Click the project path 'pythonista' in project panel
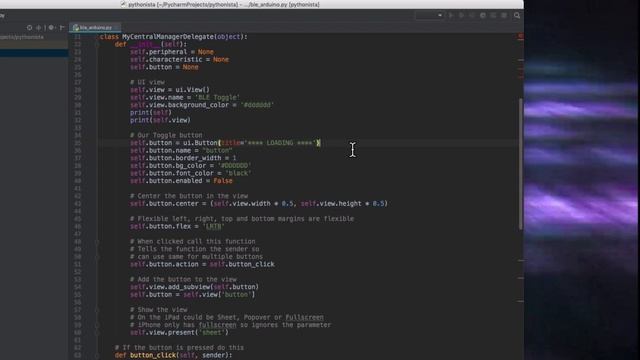640x360 pixels. (22, 37)
